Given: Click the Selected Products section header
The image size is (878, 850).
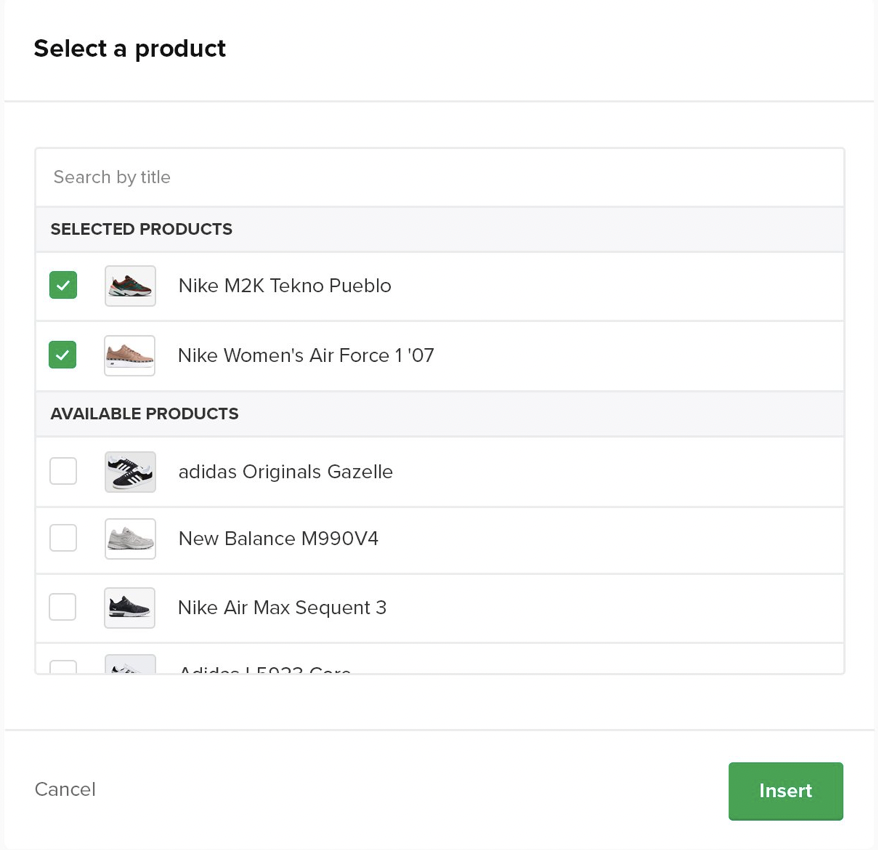Looking at the screenshot, I should (141, 229).
